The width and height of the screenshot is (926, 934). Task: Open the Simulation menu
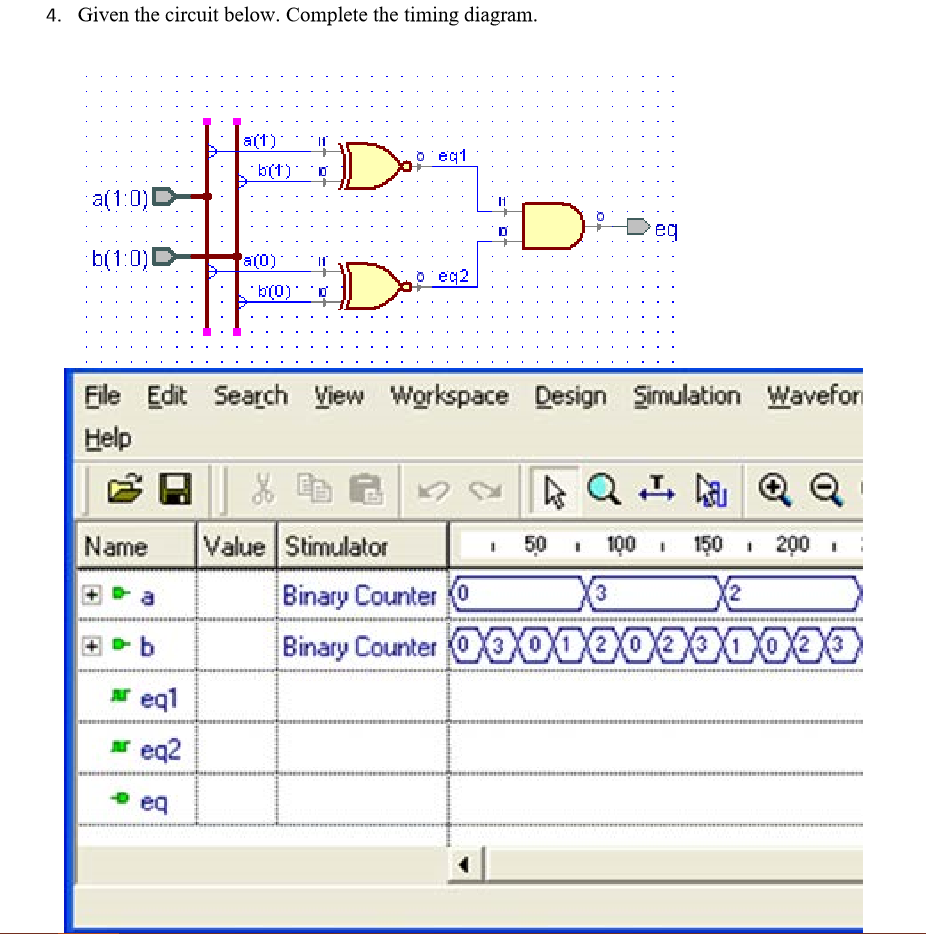pos(686,396)
